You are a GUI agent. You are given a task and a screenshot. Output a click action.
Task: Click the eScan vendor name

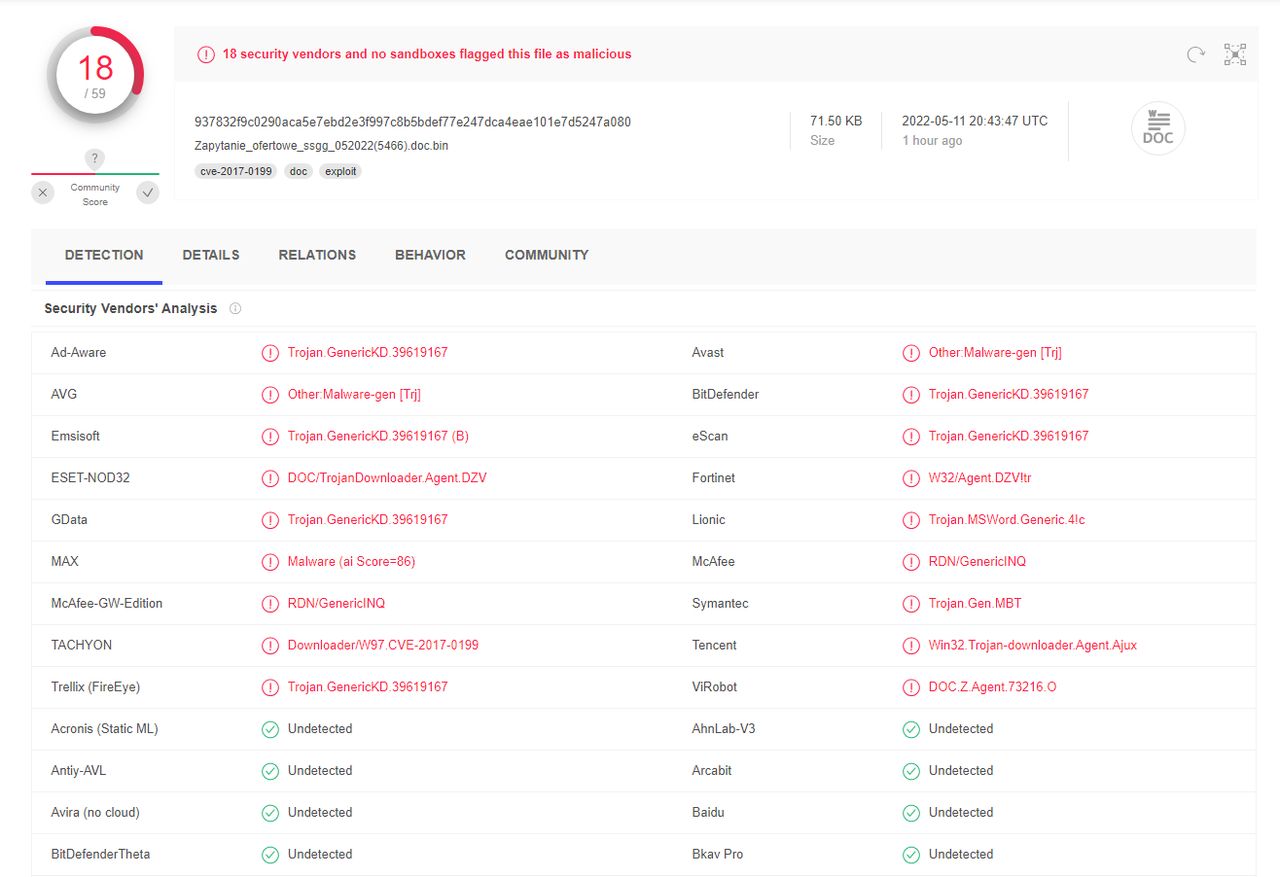coord(710,436)
